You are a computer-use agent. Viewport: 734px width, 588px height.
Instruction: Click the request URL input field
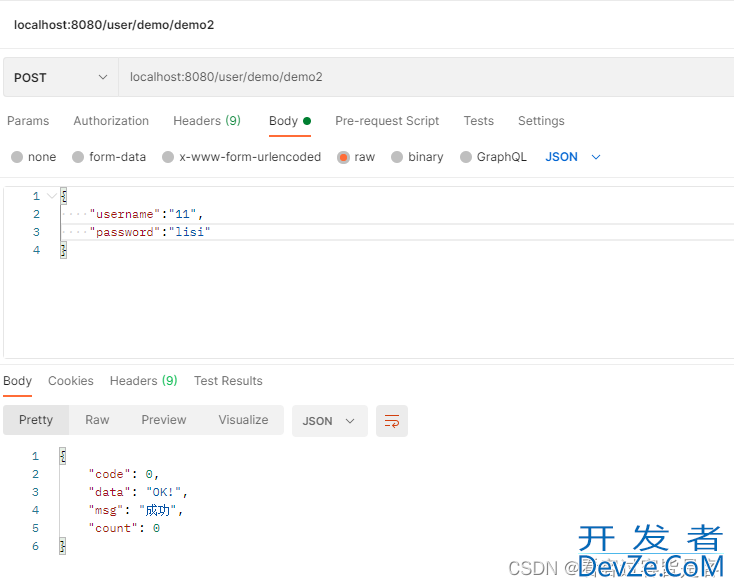coord(426,77)
